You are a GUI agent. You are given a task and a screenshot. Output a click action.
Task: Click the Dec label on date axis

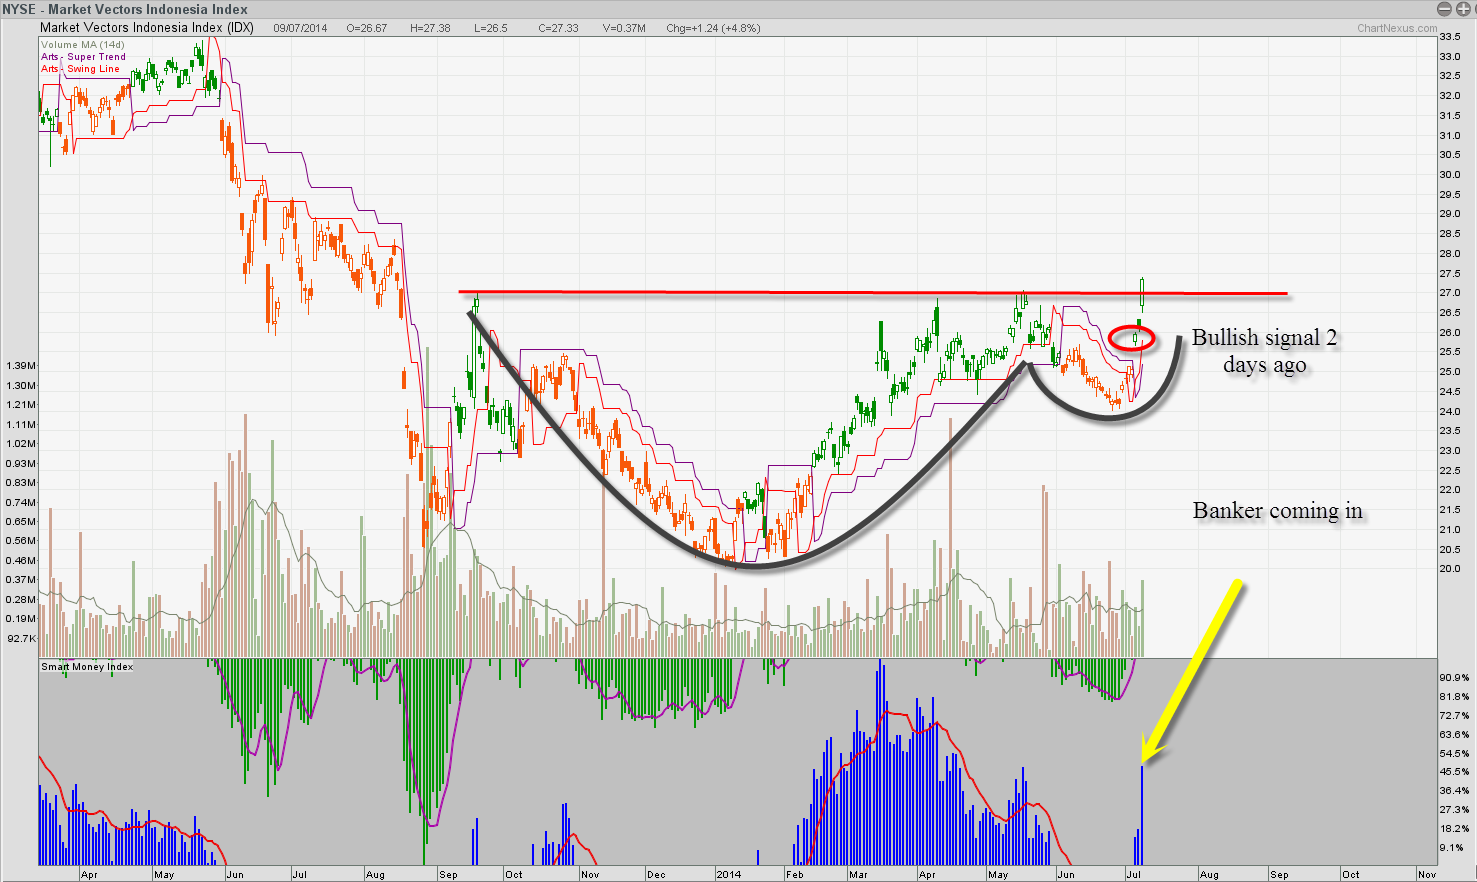pyautogui.click(x=656, y=874)
